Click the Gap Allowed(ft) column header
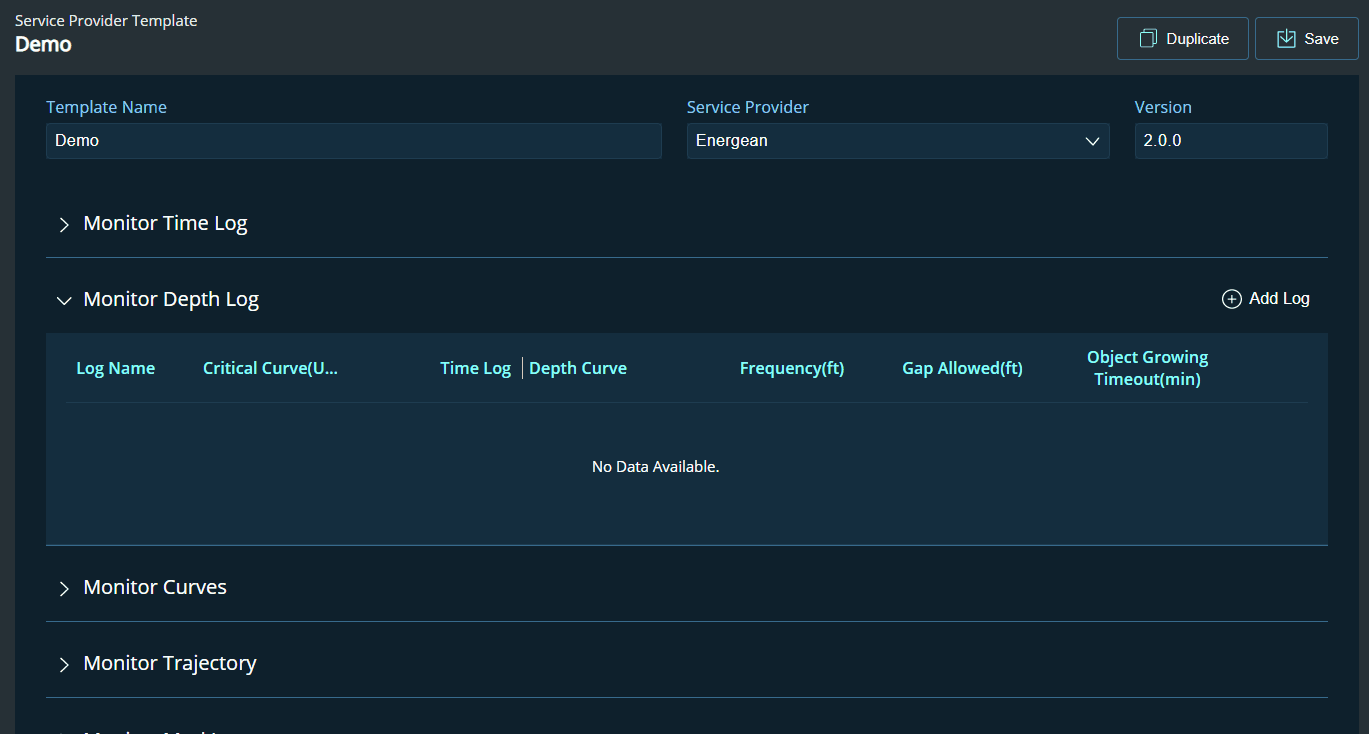1369x734 pixels. click(x=962, y=368)
